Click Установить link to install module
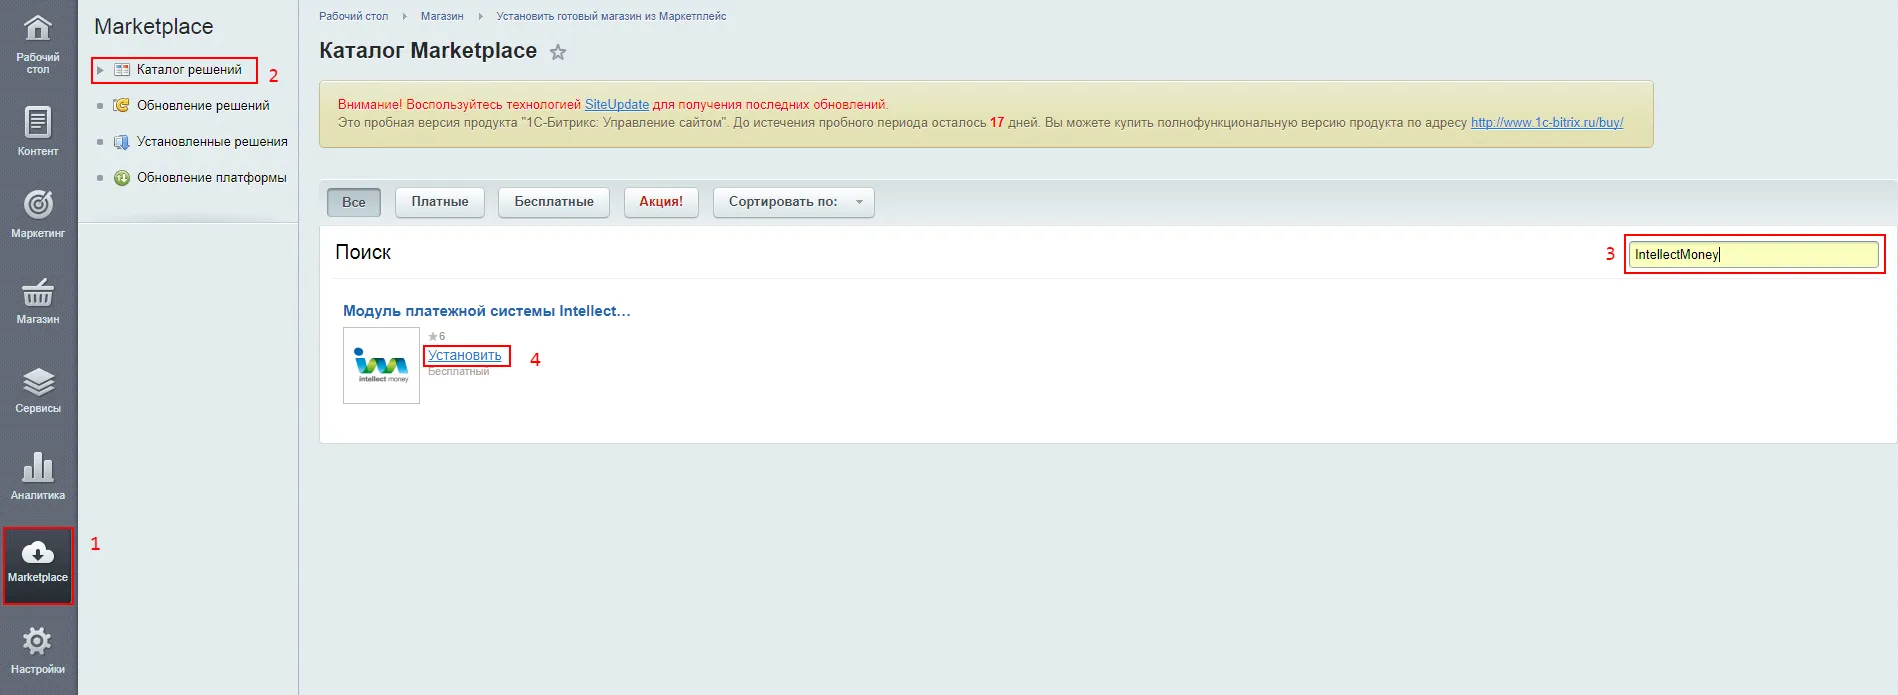This screenshot has width=1898, height=695. coord(465,356)
